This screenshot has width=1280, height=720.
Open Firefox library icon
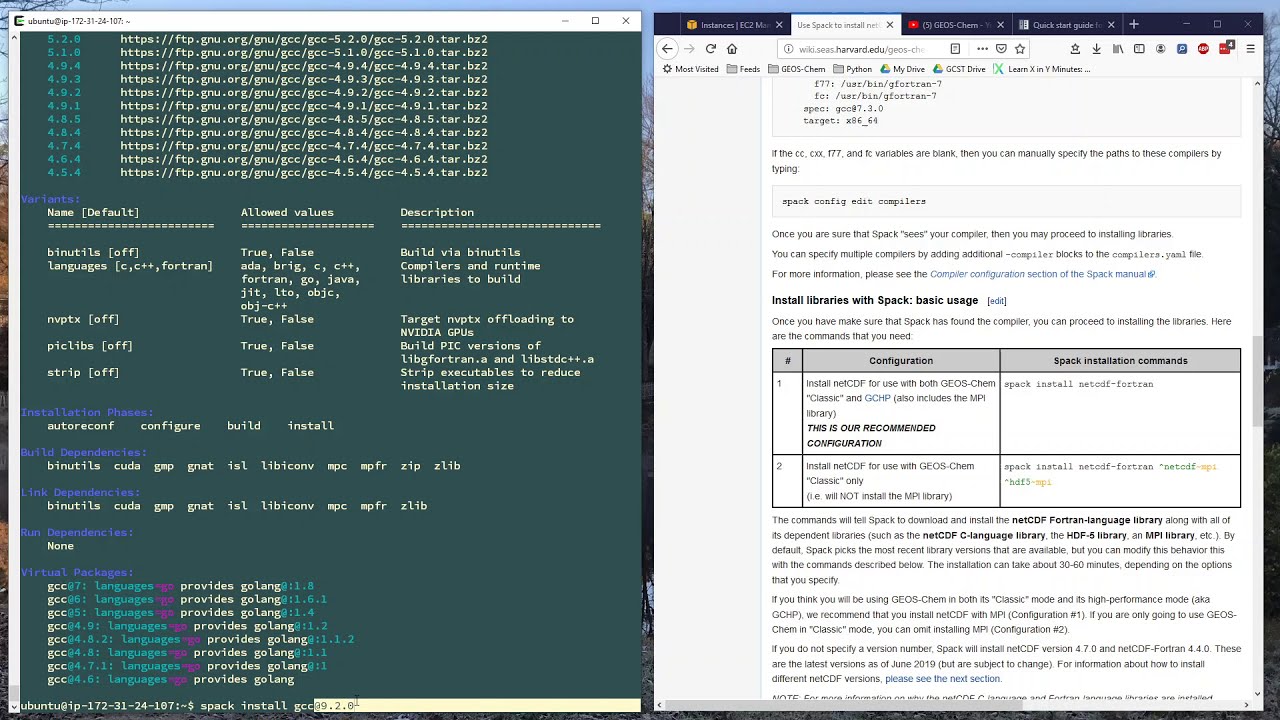(1118, 49)
